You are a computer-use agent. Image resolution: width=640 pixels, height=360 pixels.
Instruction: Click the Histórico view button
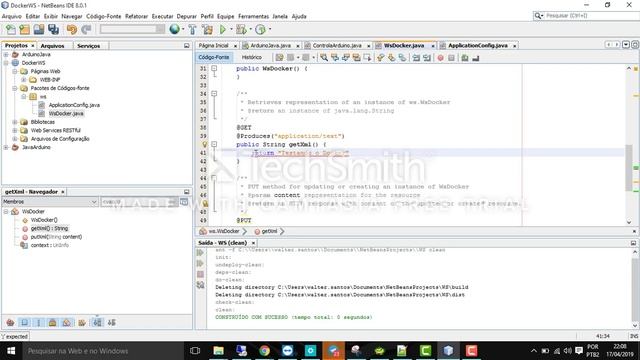251,57
